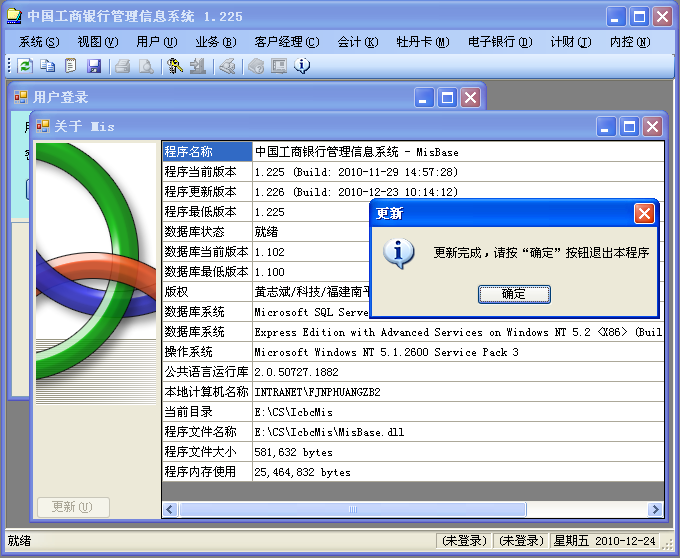Screen dimensions: 680x558
Task: Click the keys login toolbar icon
Action: click(x=175, y=66)
